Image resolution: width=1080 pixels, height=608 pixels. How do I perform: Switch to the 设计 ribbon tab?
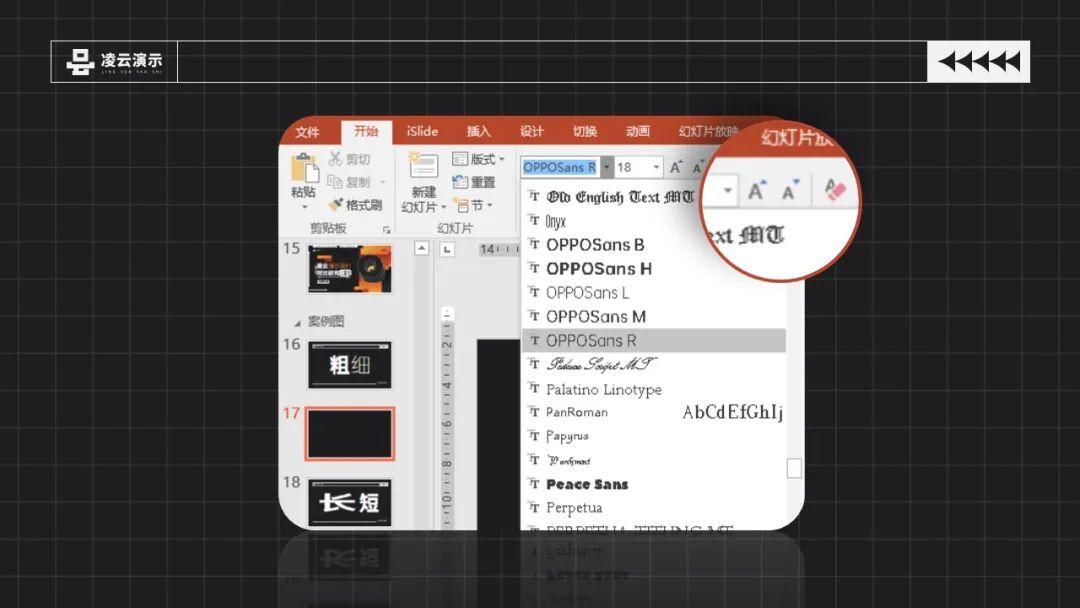pyautogui.click(x=532, y=131)
